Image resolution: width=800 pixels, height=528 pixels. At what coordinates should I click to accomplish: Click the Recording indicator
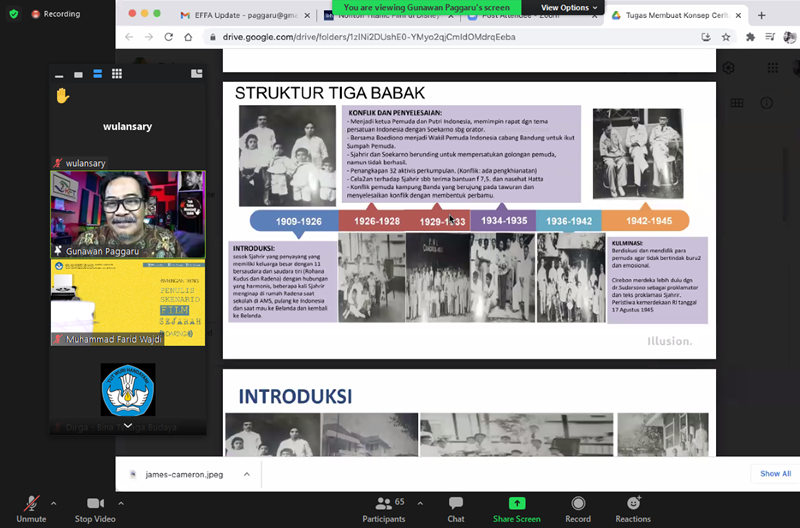point(56,14)
